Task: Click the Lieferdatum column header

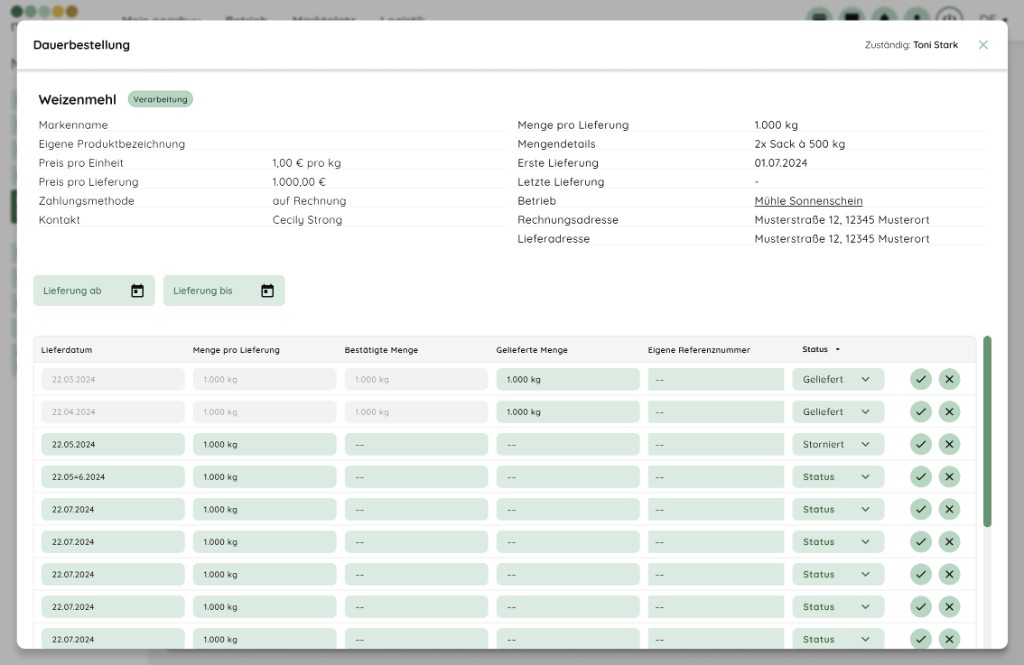Action: click(x=67, y=350)
